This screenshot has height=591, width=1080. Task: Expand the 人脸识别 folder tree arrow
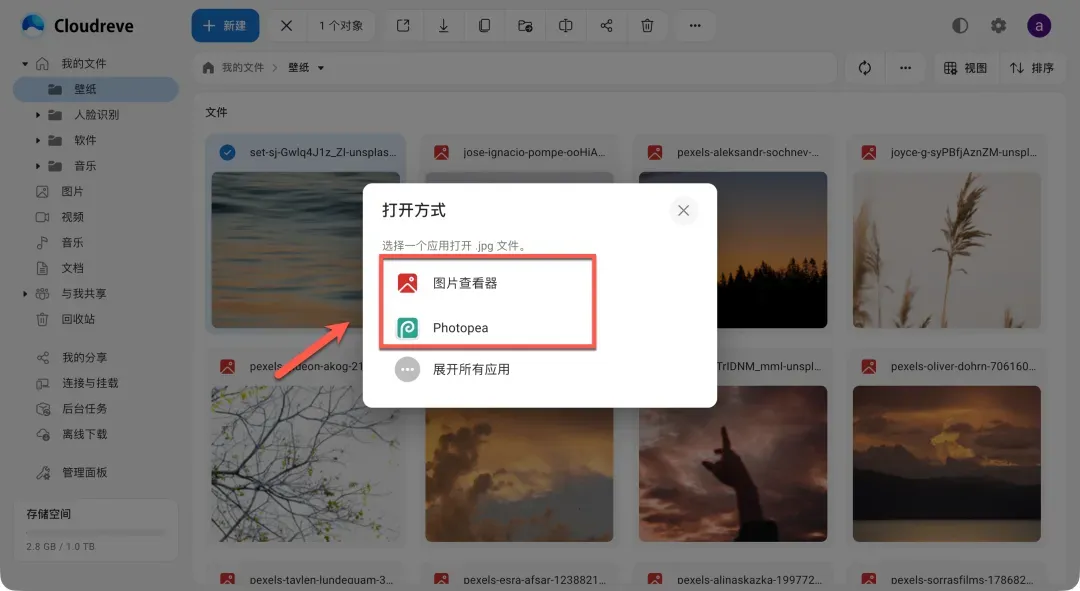(38, 115)
